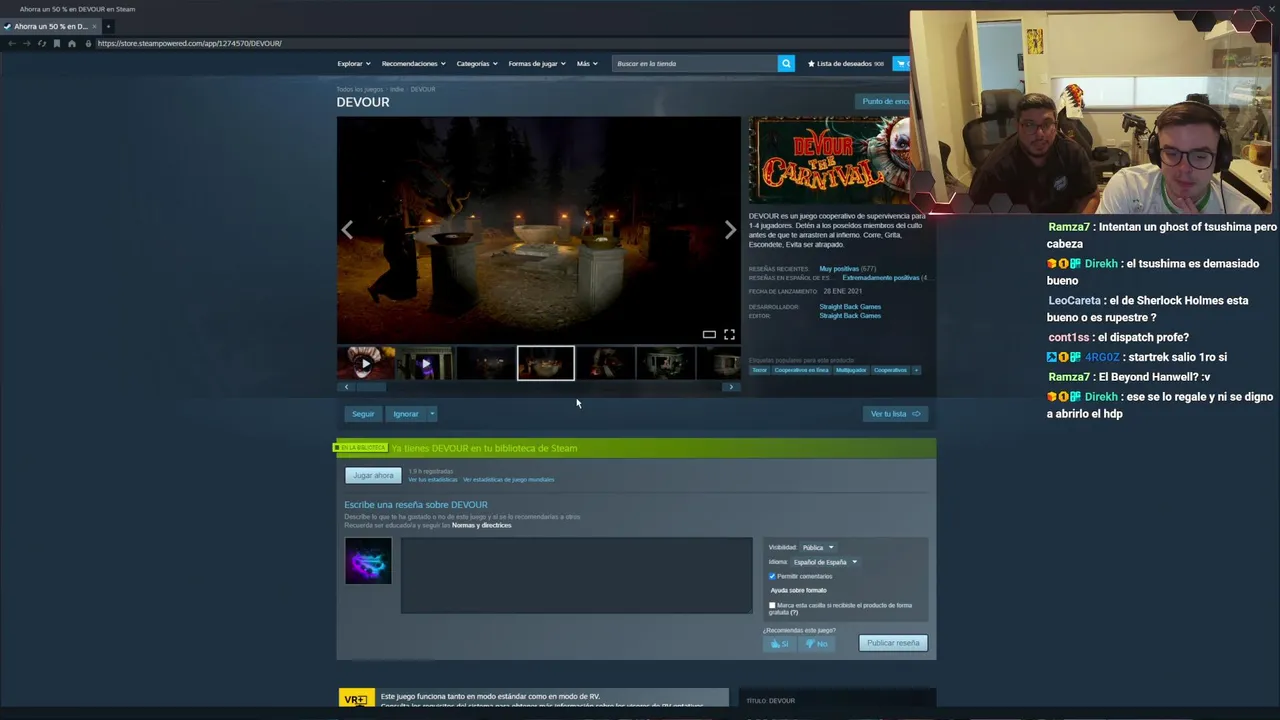1280x720 pixels.
Task: Open 'Ver tus estadísticas' link
Action: [432, 480]
